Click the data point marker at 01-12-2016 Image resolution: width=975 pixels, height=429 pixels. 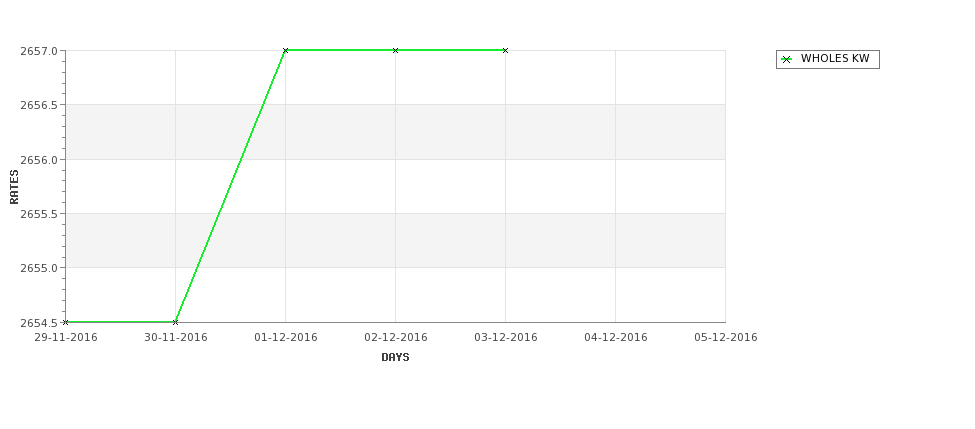(x=285, y=50)
